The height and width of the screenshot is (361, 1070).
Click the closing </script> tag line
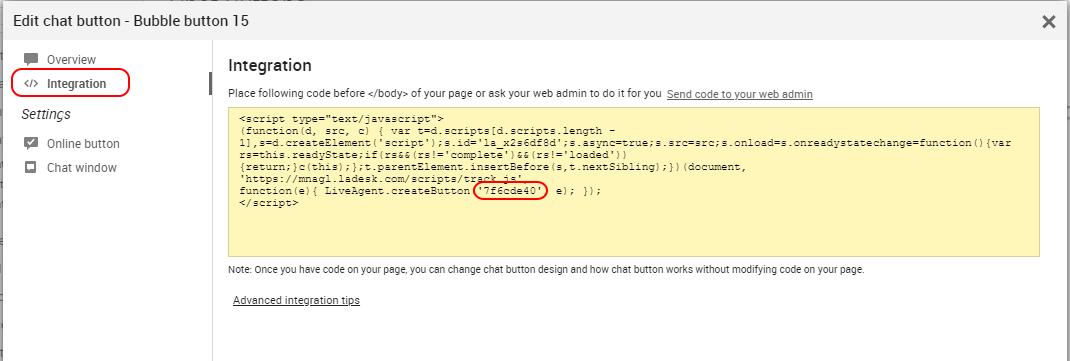tap(268, 203)
